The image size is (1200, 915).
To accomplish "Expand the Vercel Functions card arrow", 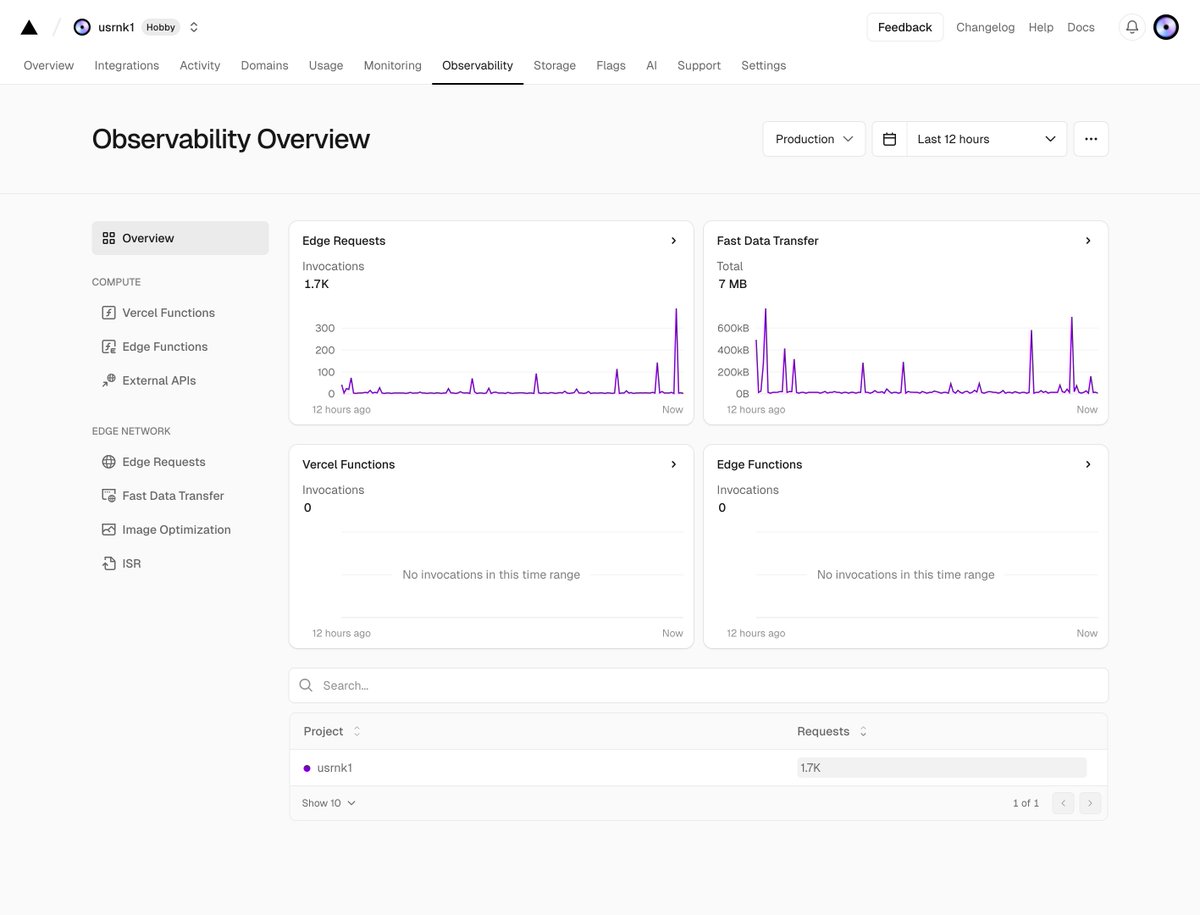I will click(x=674, y=465).
